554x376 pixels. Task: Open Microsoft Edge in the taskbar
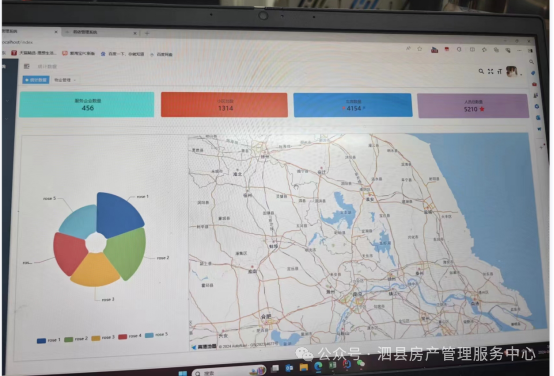pyautogui.click(x=318, y=367)
